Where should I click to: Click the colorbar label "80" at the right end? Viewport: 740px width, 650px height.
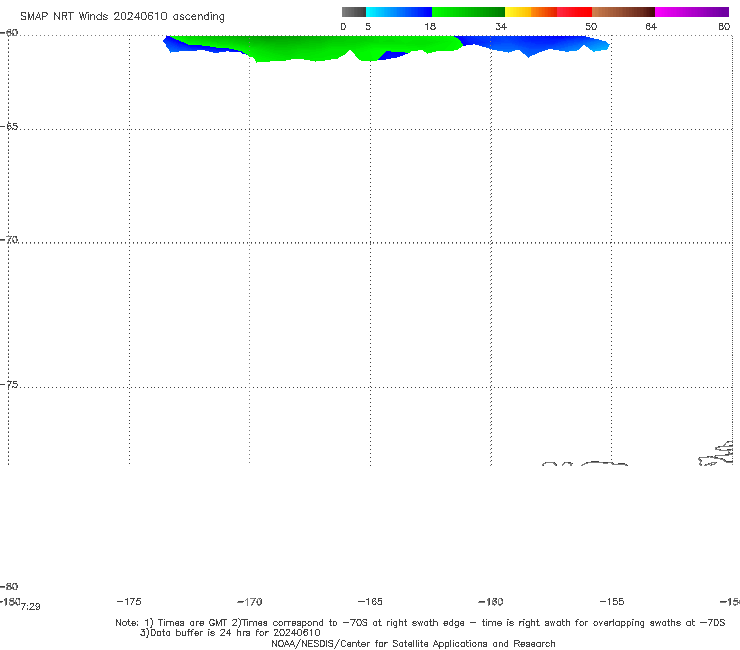pos(724,26)
